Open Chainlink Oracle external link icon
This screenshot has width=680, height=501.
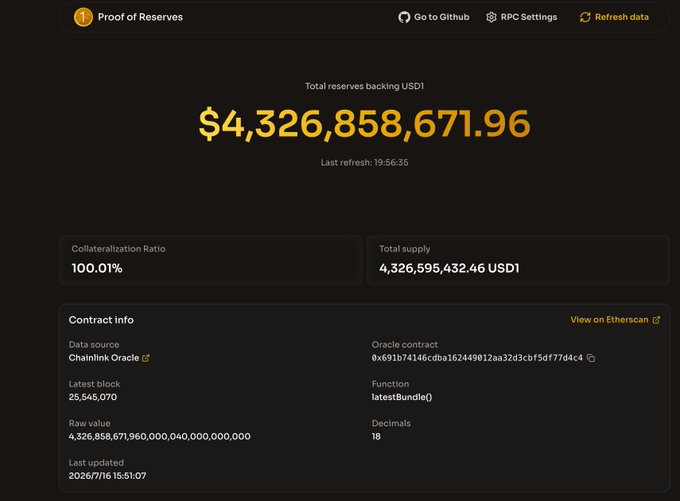[x=146, y=358]
